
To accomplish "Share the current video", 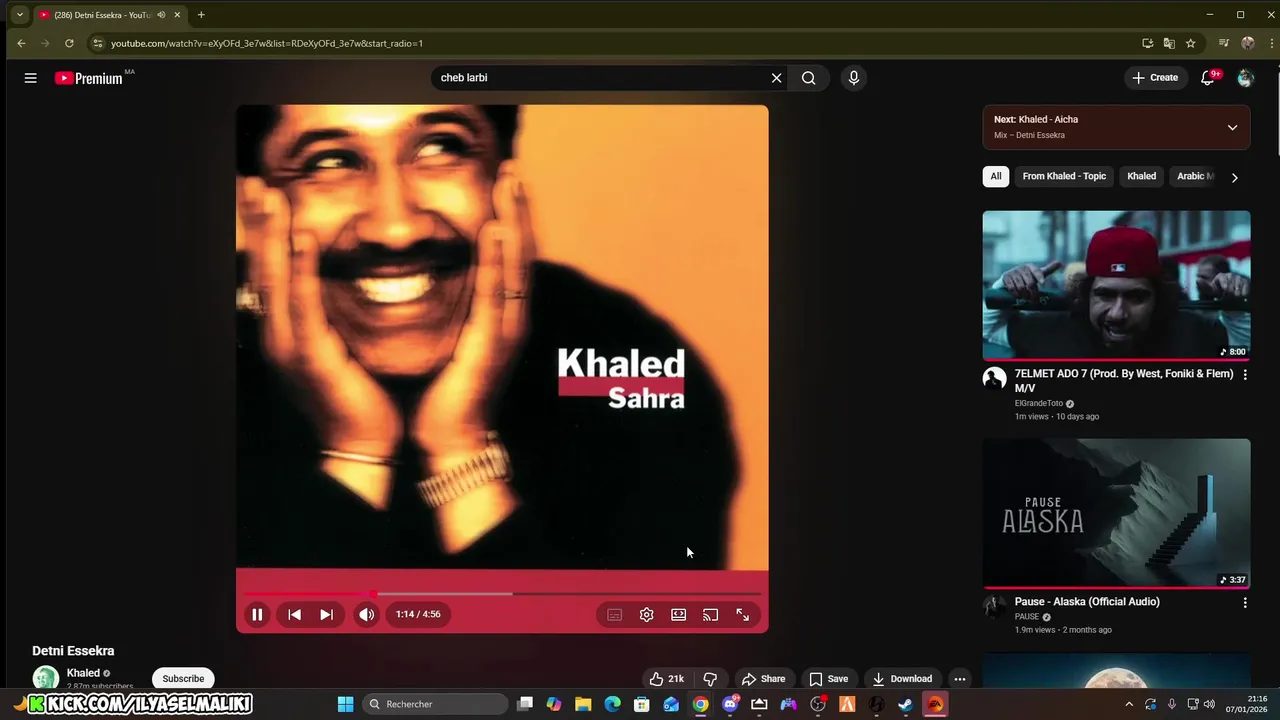I will pos(763,679).
